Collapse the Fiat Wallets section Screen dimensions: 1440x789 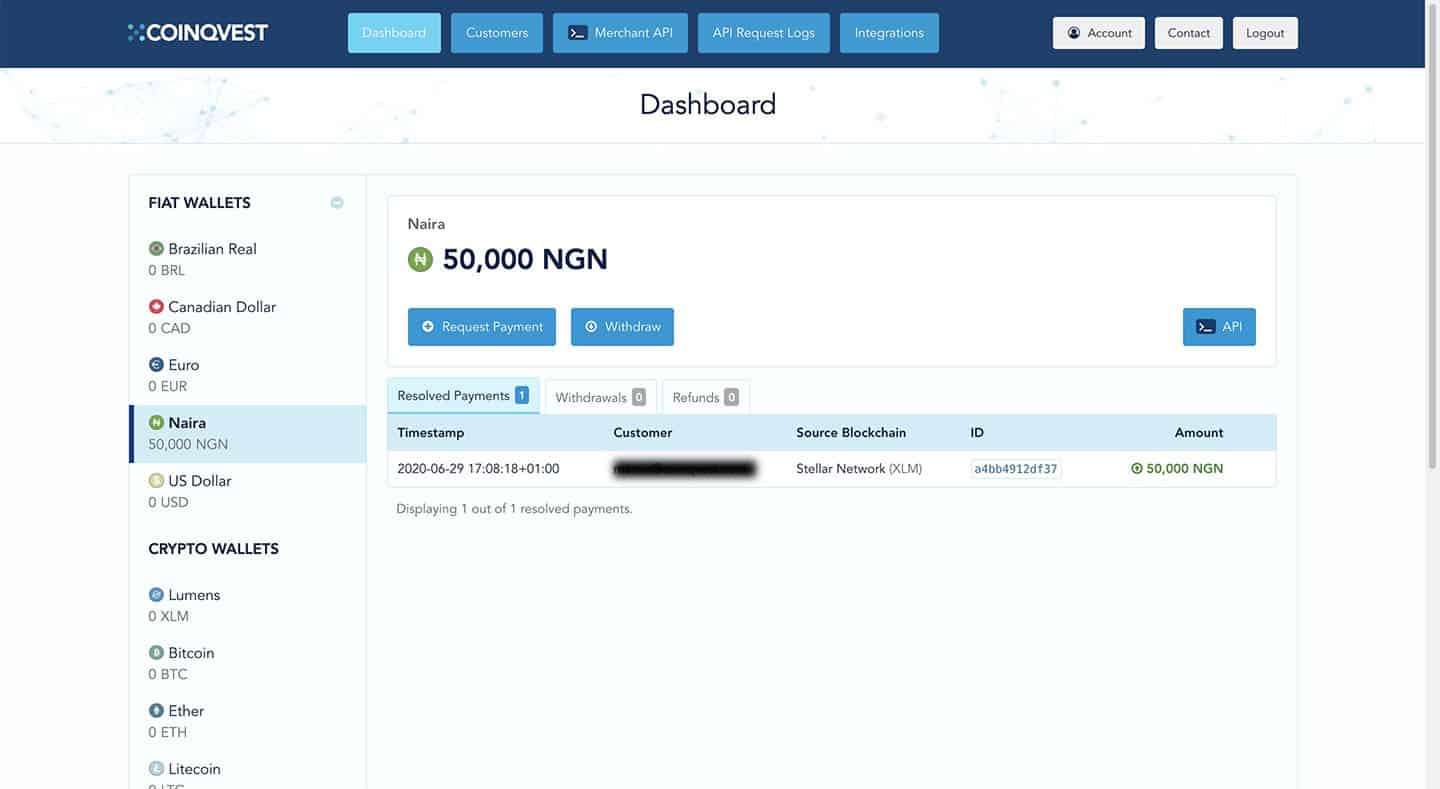click(x=337, y=203)
